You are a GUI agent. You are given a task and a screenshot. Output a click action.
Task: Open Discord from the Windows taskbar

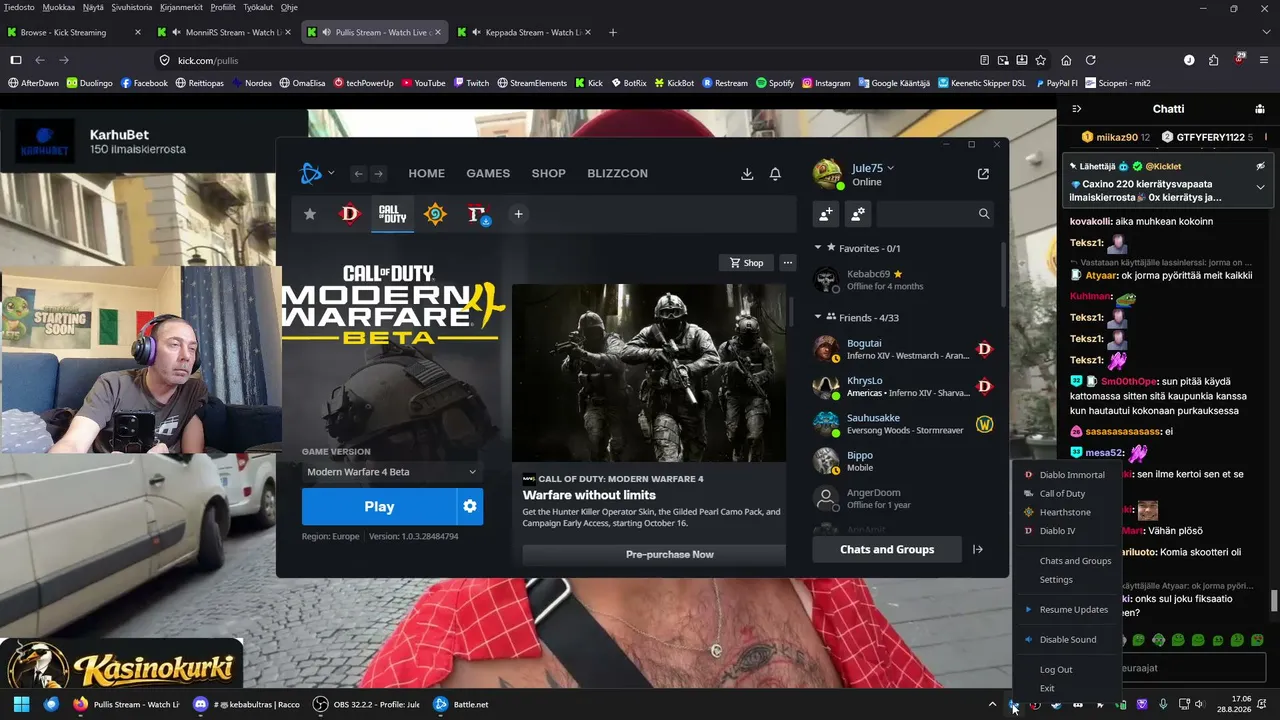click(246, 705)
